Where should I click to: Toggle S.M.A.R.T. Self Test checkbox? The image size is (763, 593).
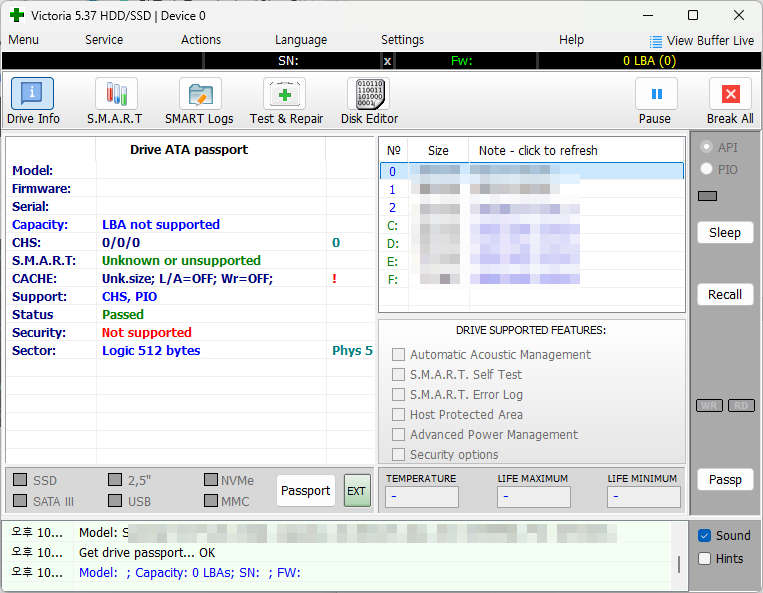click(398, 374)
